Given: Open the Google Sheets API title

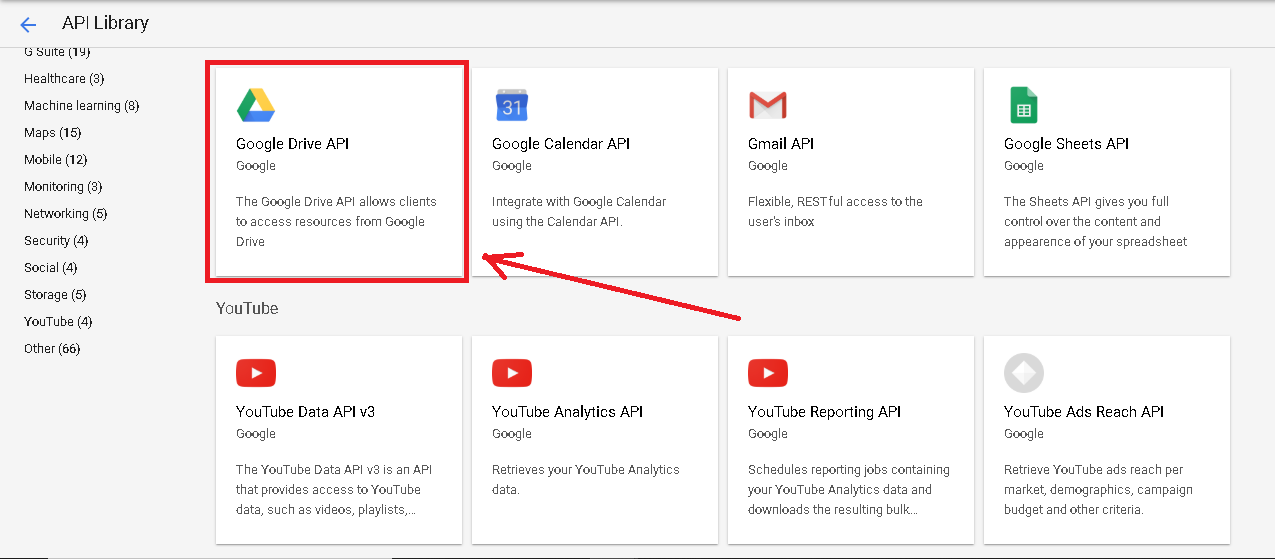Looking at the screenshot, I should pyautogui.click(x=1066, y=144).
